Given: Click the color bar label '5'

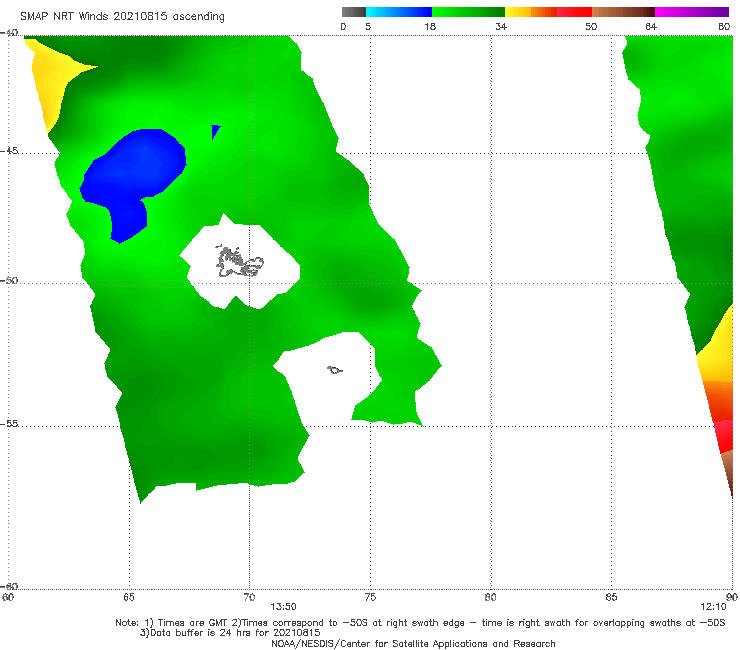Looking at the screenshot, I should tap(368, 26).
